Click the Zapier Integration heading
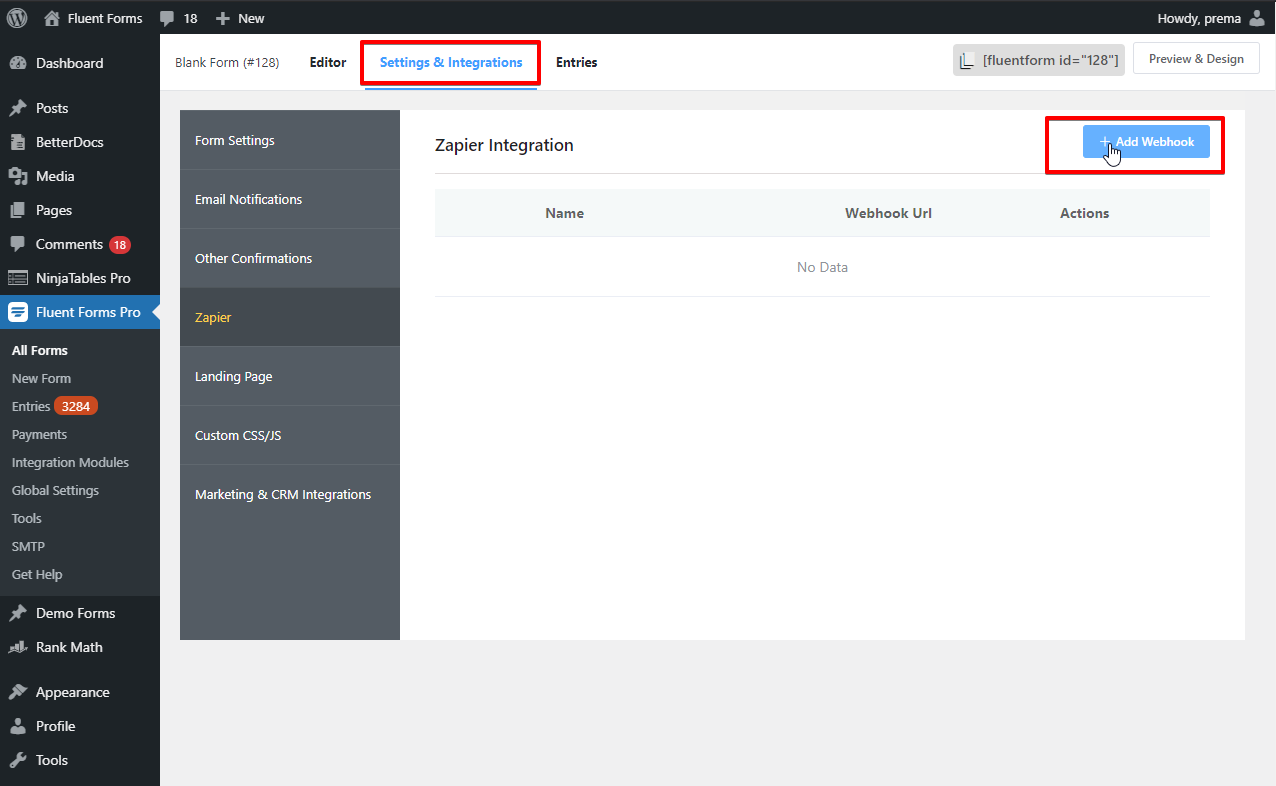 tap(504, 145)
